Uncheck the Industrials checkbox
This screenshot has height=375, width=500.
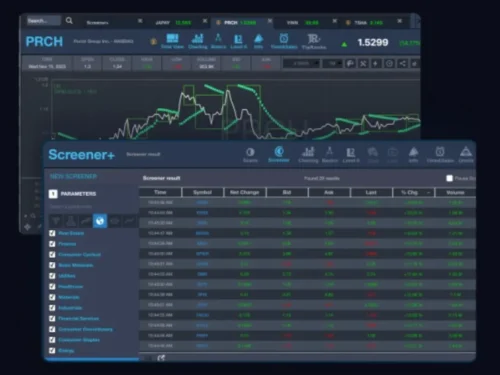(x=52, y=308)
